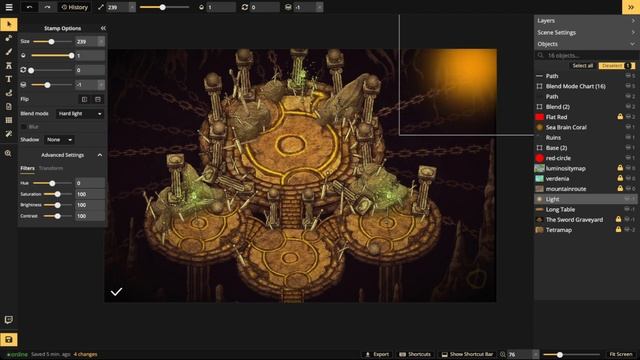This screenshot has height=360, width=640.
Task: Select the Text tool
Action: [x=9, y=79]
